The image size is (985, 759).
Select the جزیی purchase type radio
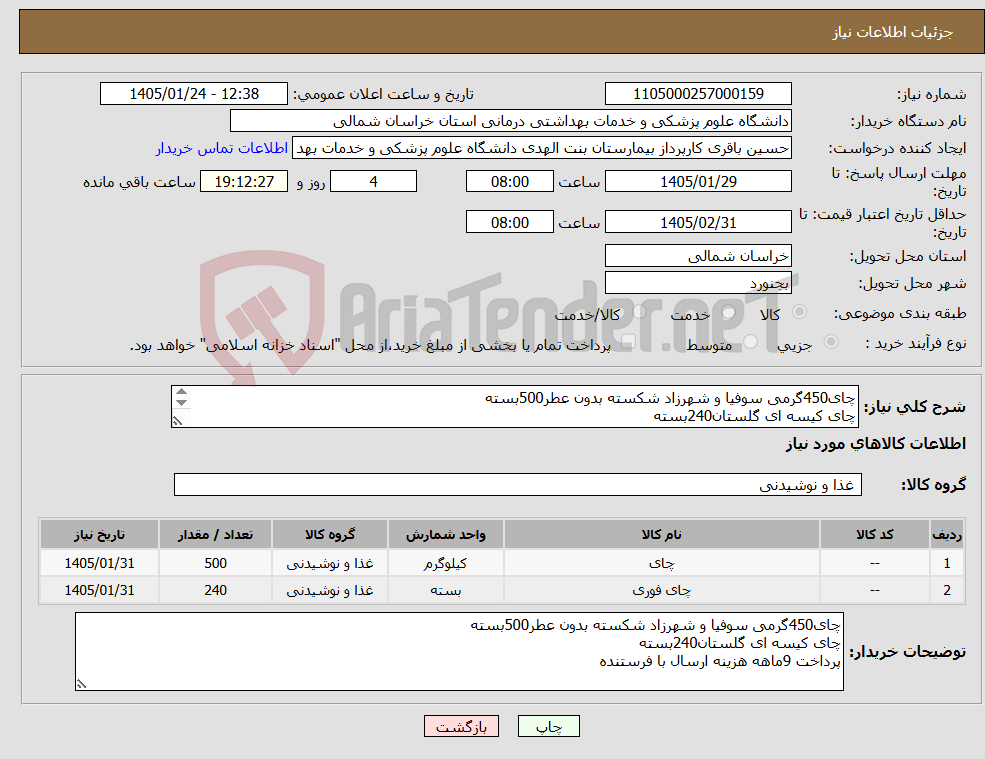point(830,342)
